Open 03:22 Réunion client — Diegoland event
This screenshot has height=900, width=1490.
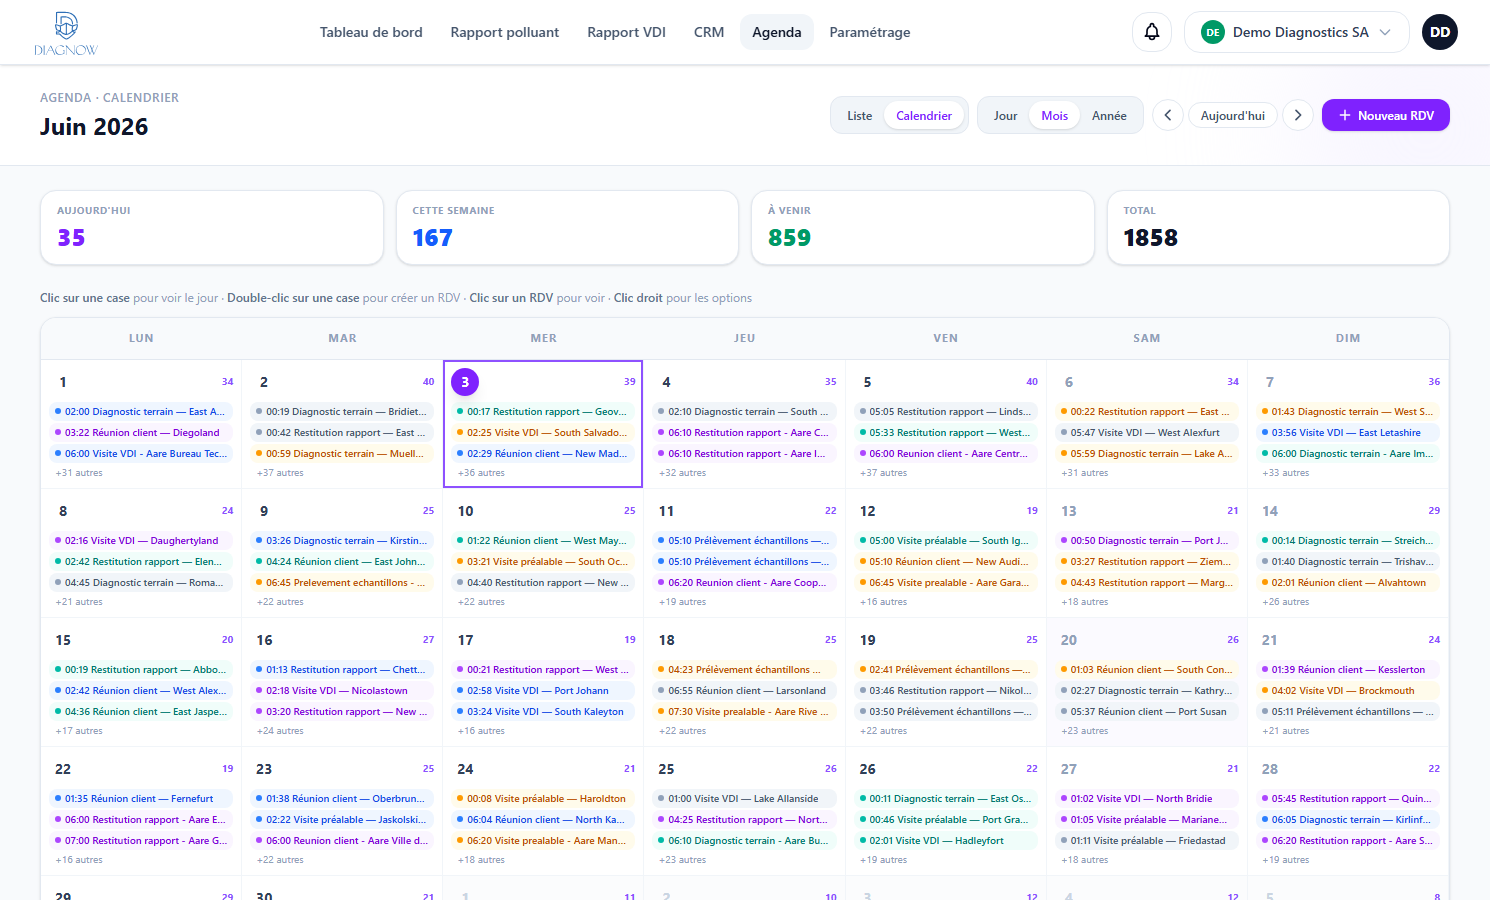click(141, 432)
